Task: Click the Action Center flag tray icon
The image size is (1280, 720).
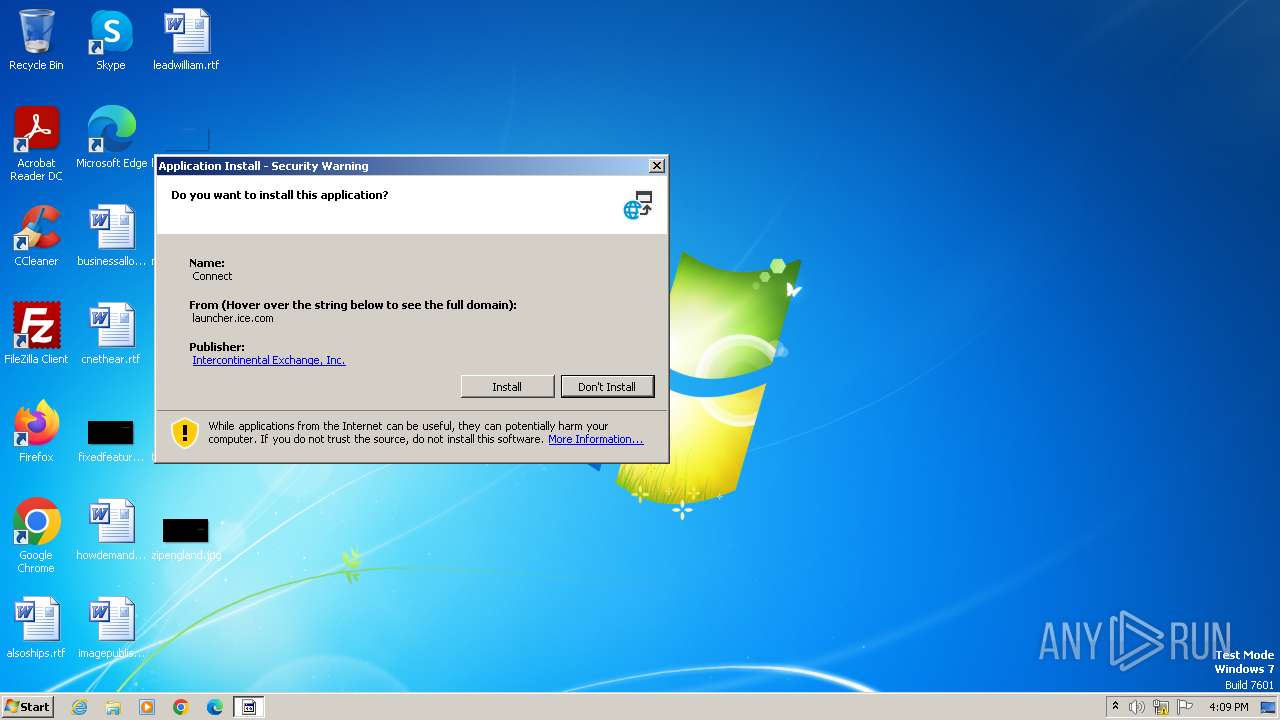Action: [x=1185, y=707]
